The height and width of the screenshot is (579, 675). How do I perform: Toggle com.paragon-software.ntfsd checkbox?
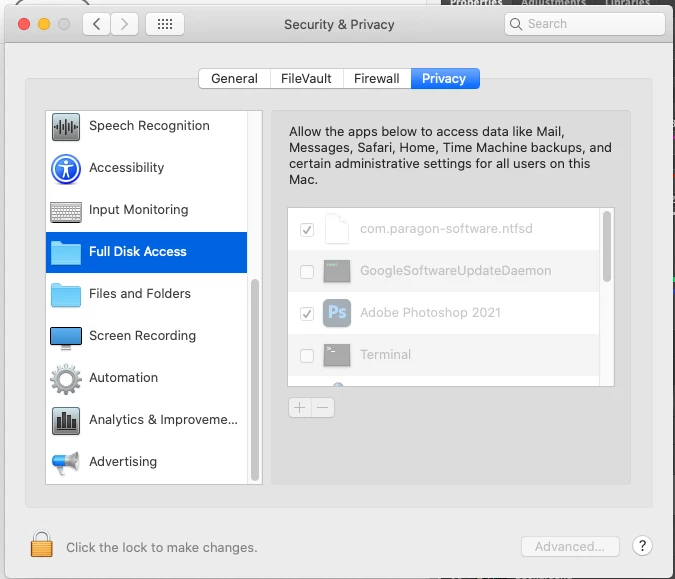(x=307, y=229)
